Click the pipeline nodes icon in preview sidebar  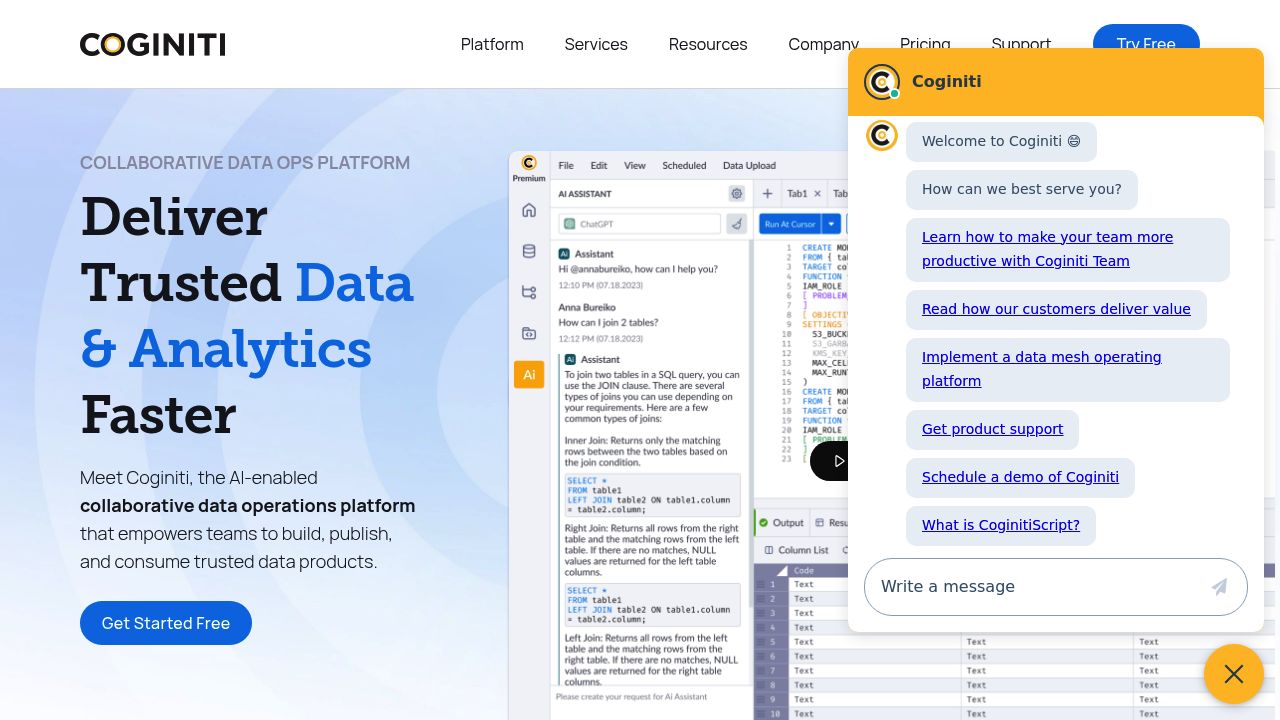pos(529,292)
